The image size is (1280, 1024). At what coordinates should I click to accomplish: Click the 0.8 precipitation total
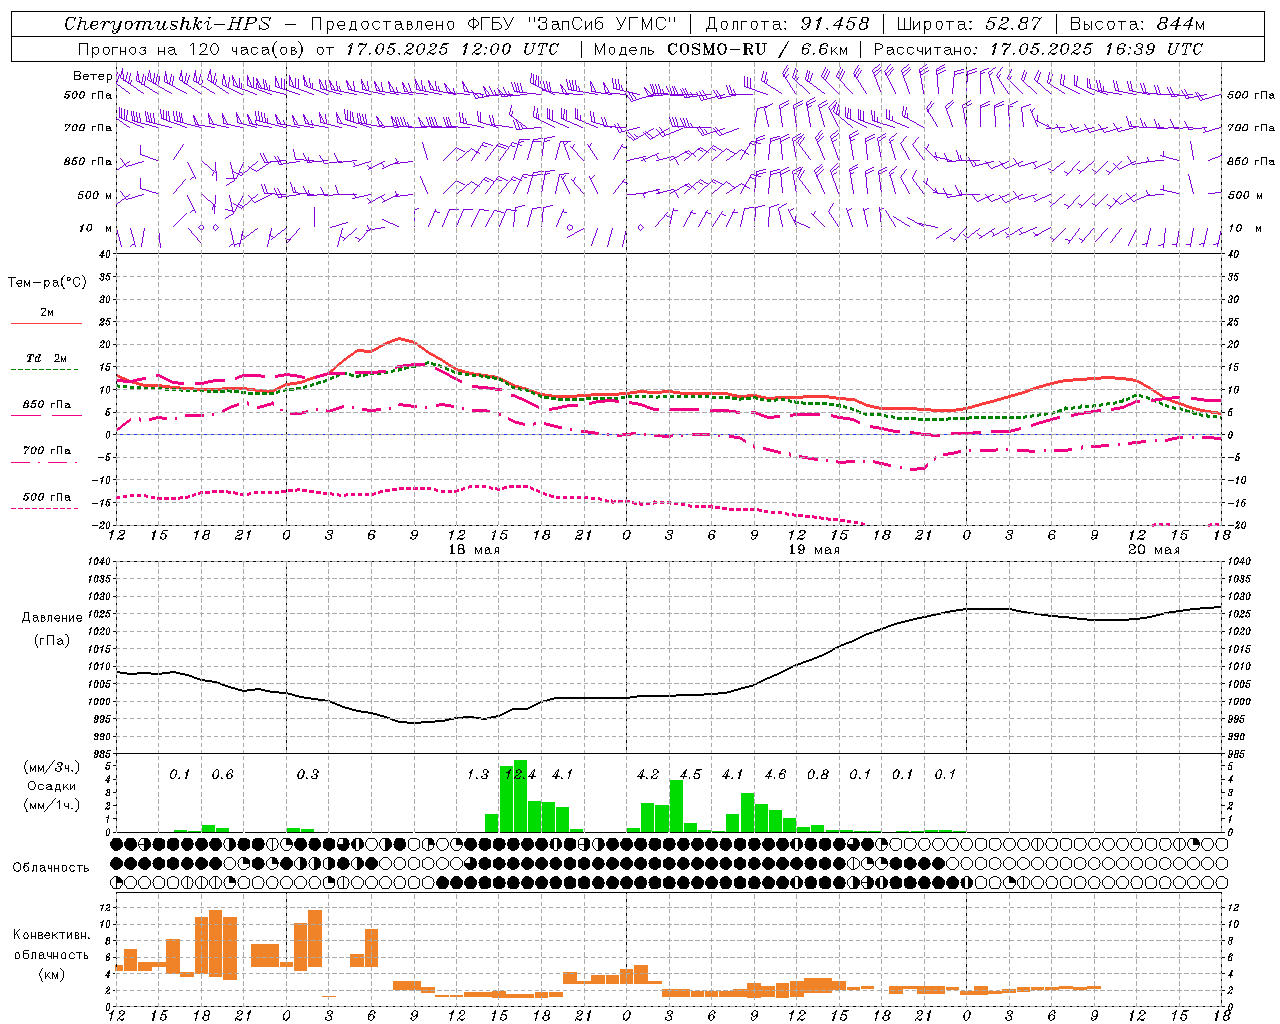[x=818, y=774]
